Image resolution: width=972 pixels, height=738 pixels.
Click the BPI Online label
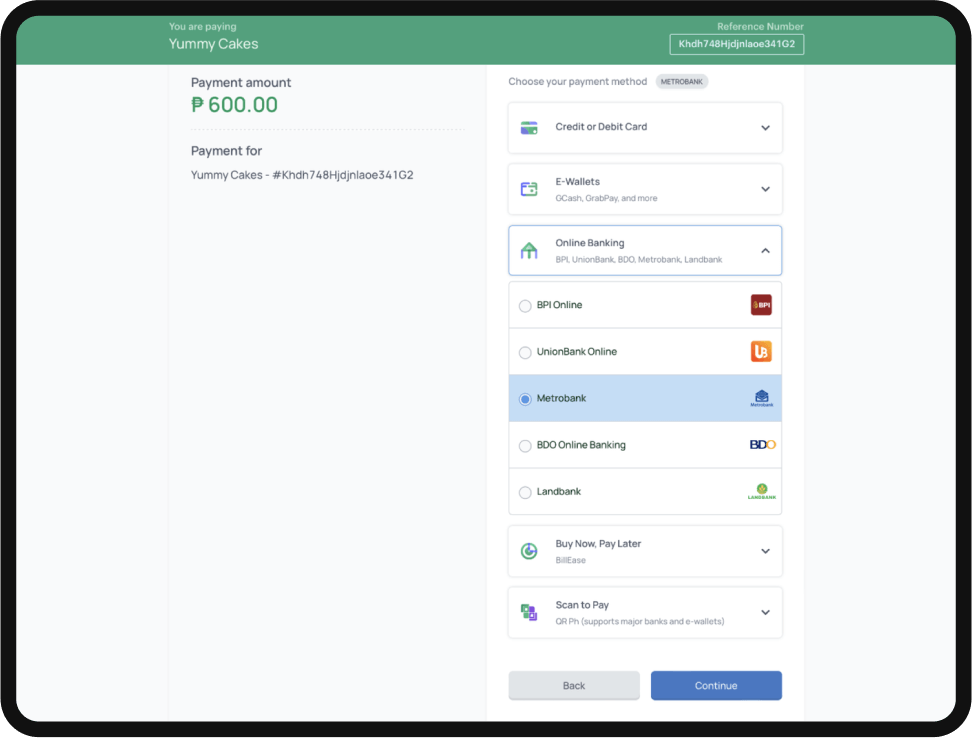(x=559, y=305)
